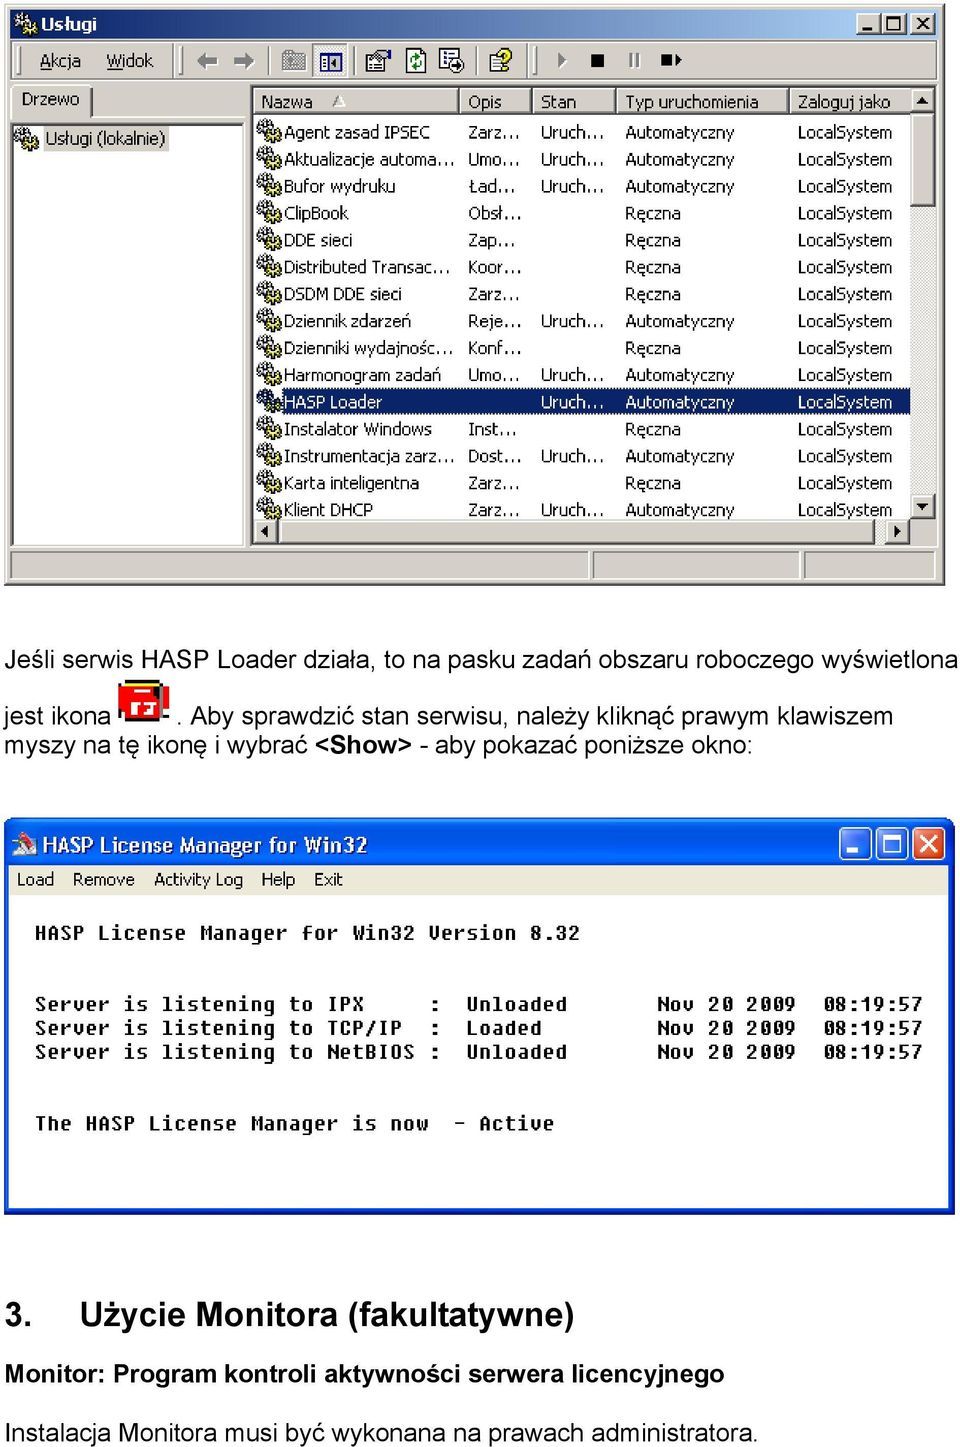Image resolution: width=960 pixels, height=1447 pixels.
Task: Click horizontal scrollbar right arrow
Action: (x=898, y=532)
